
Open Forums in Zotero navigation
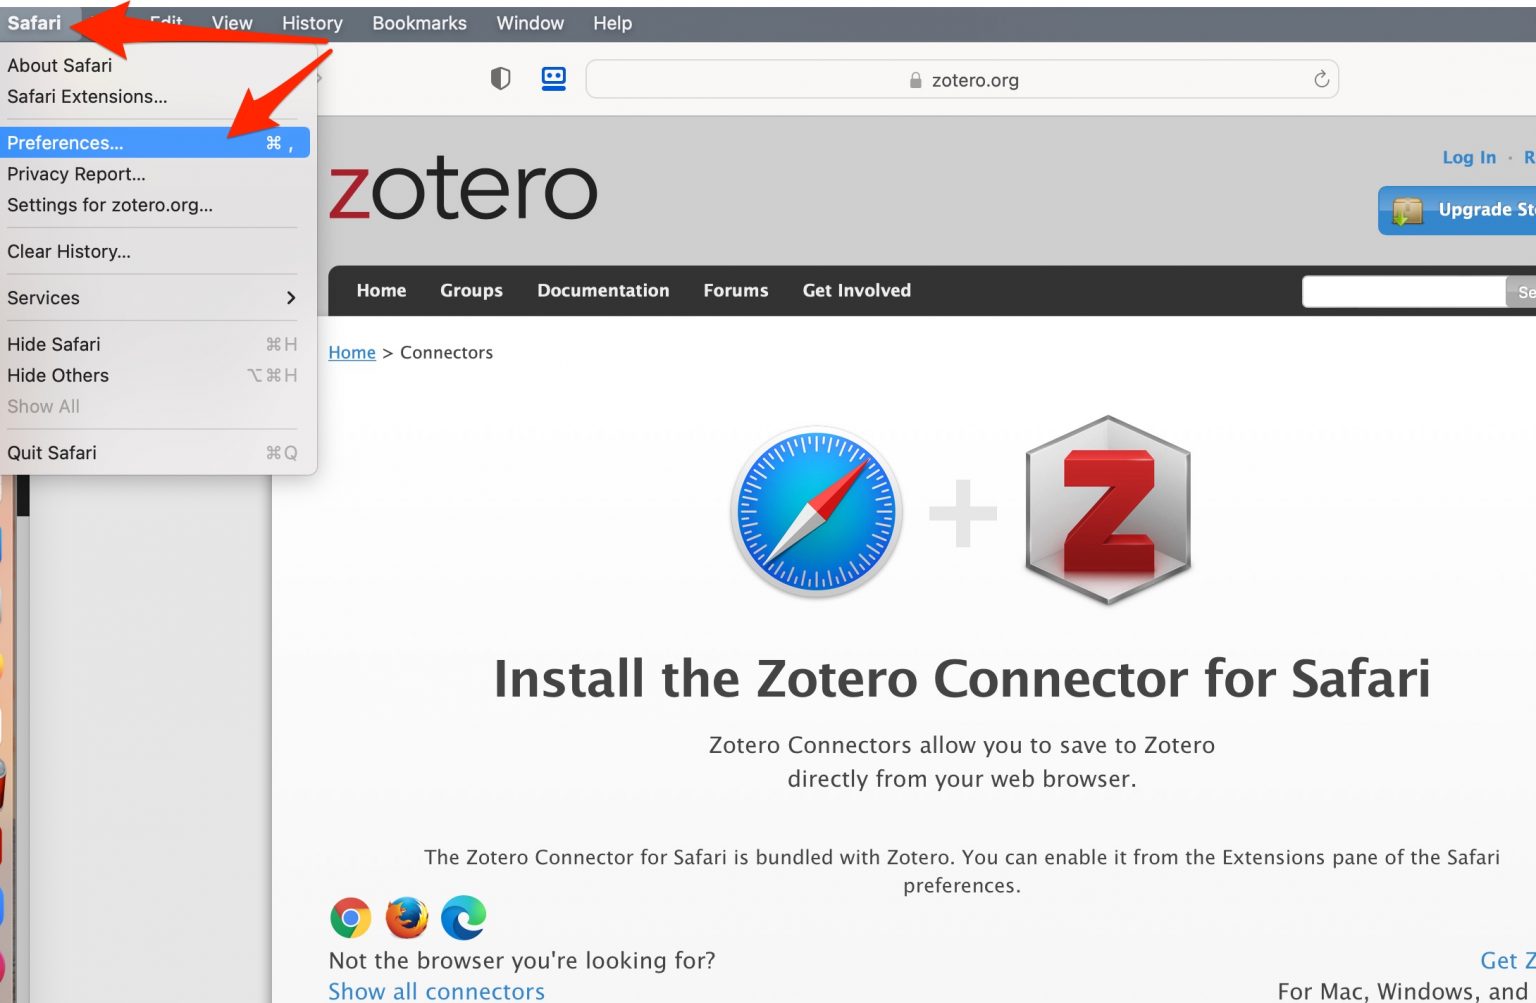pos(735,290)
